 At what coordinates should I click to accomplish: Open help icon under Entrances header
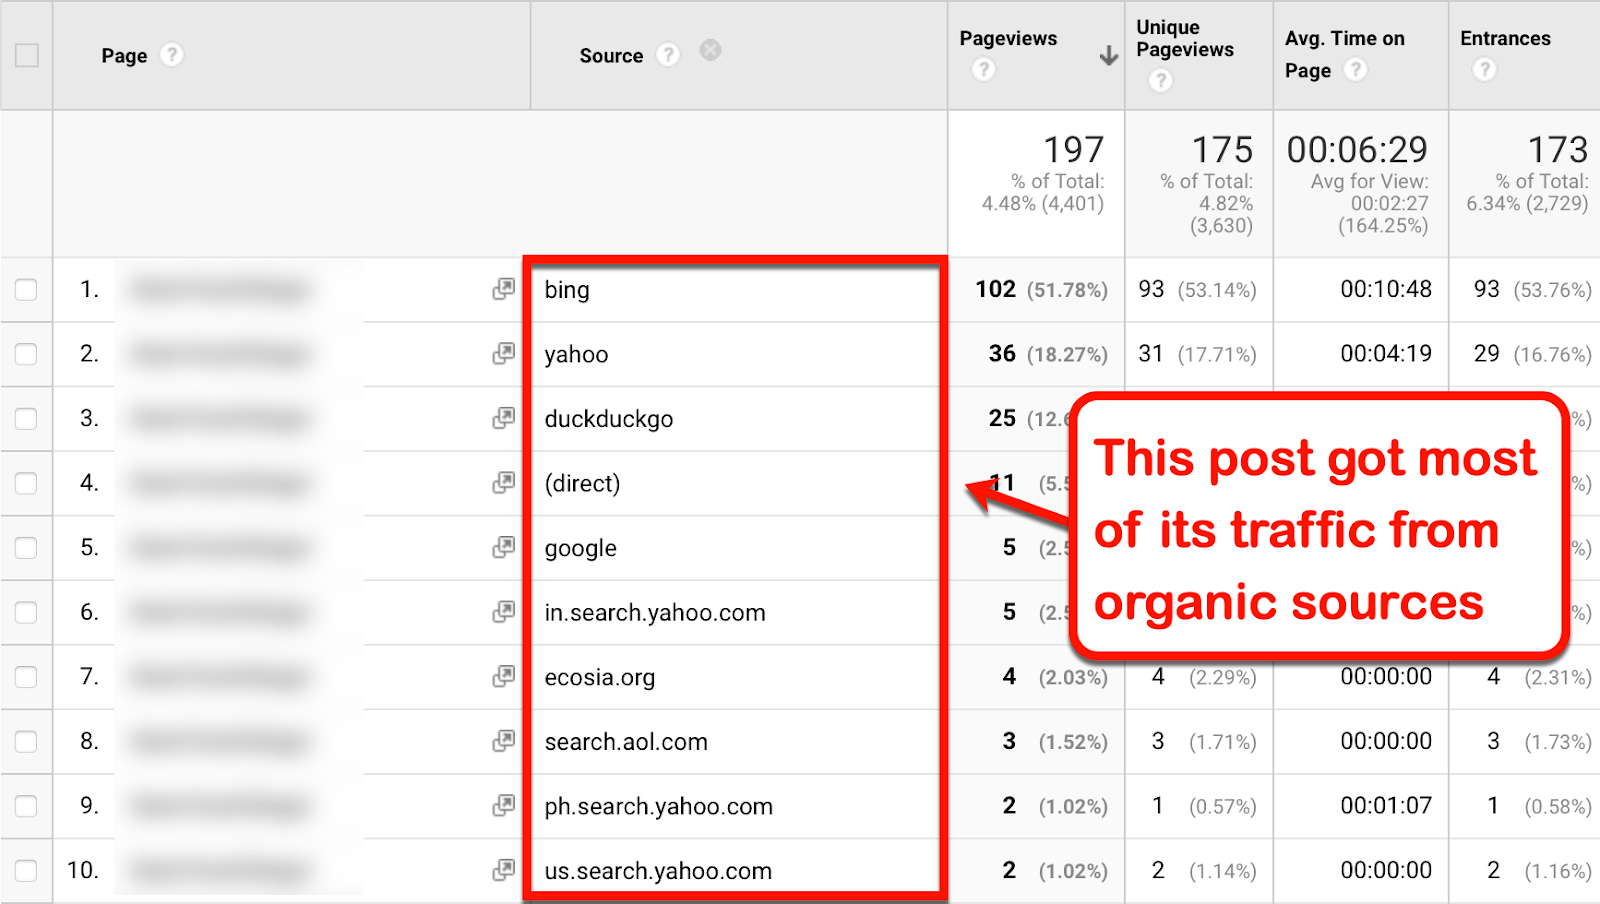(x=1484, y=69)
